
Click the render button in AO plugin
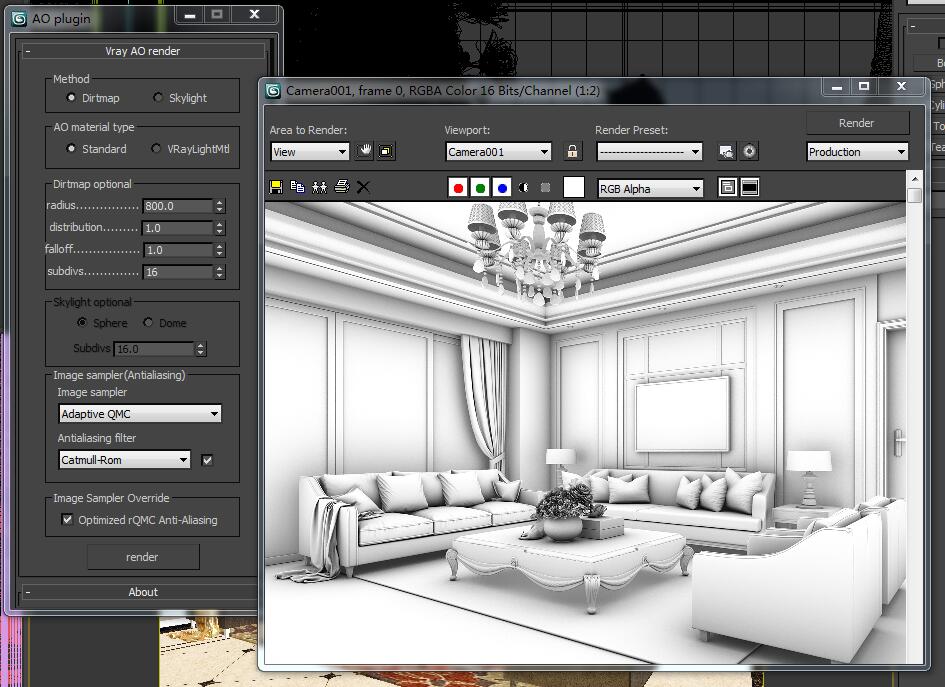tap(143, 557)
